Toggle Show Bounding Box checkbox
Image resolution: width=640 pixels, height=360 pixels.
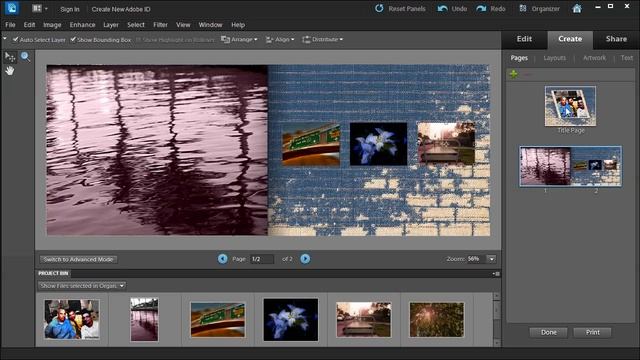click(x=73, y=40)
